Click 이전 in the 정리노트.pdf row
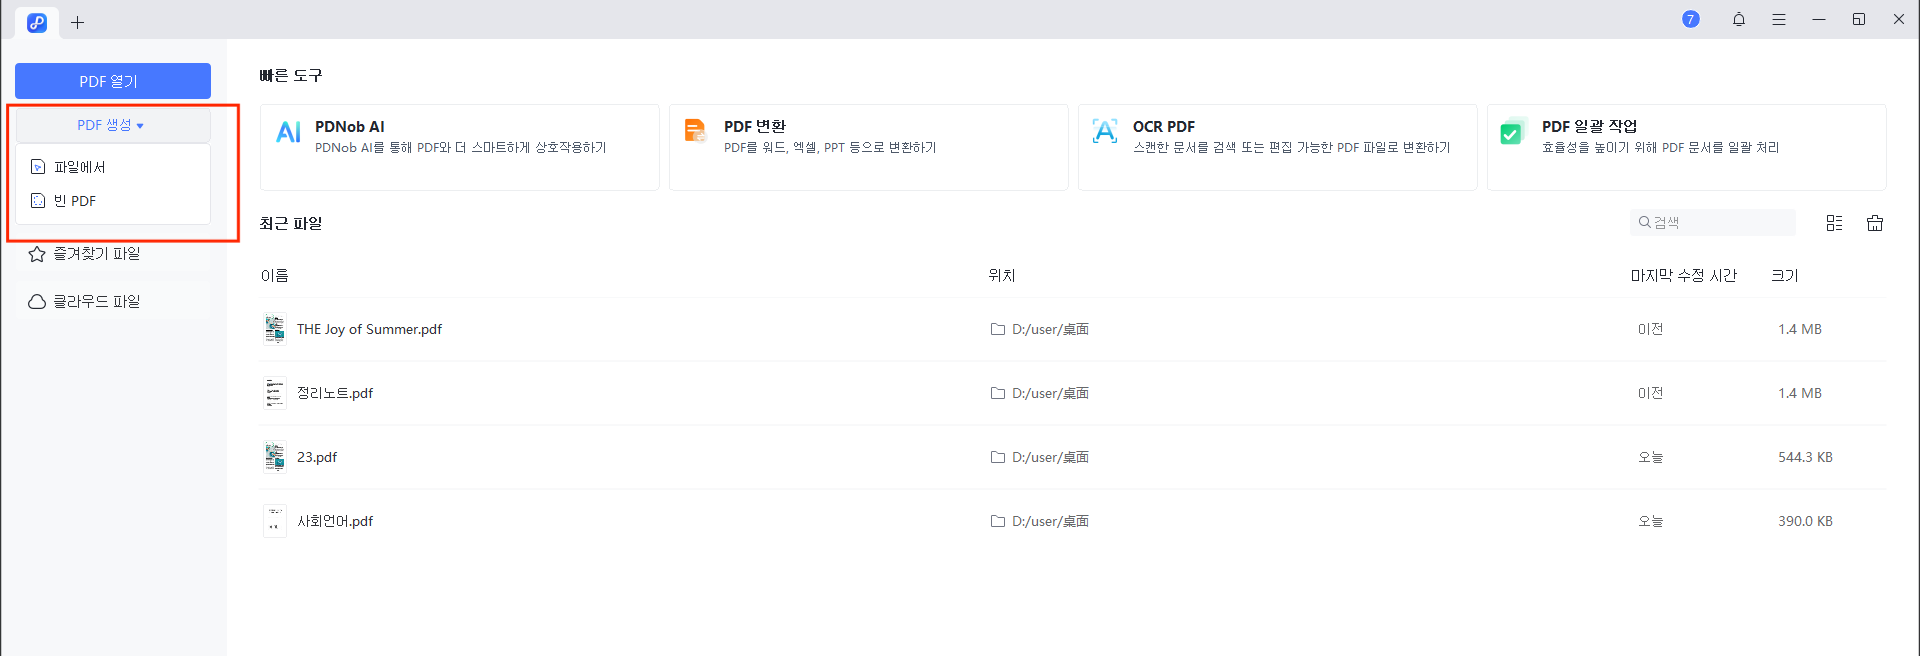 point(1651,393)
